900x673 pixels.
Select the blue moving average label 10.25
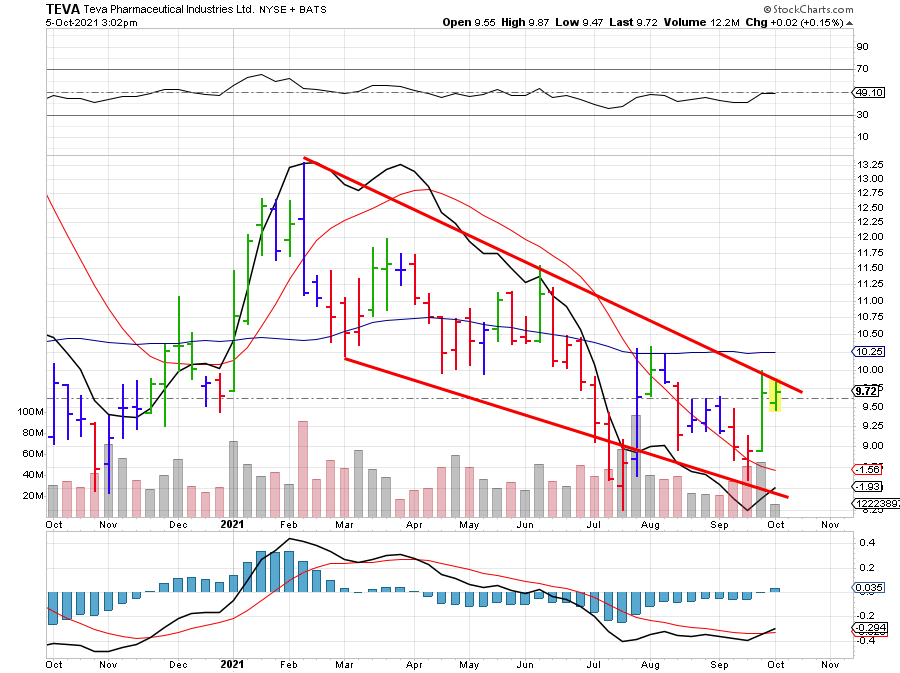point(868,352)
